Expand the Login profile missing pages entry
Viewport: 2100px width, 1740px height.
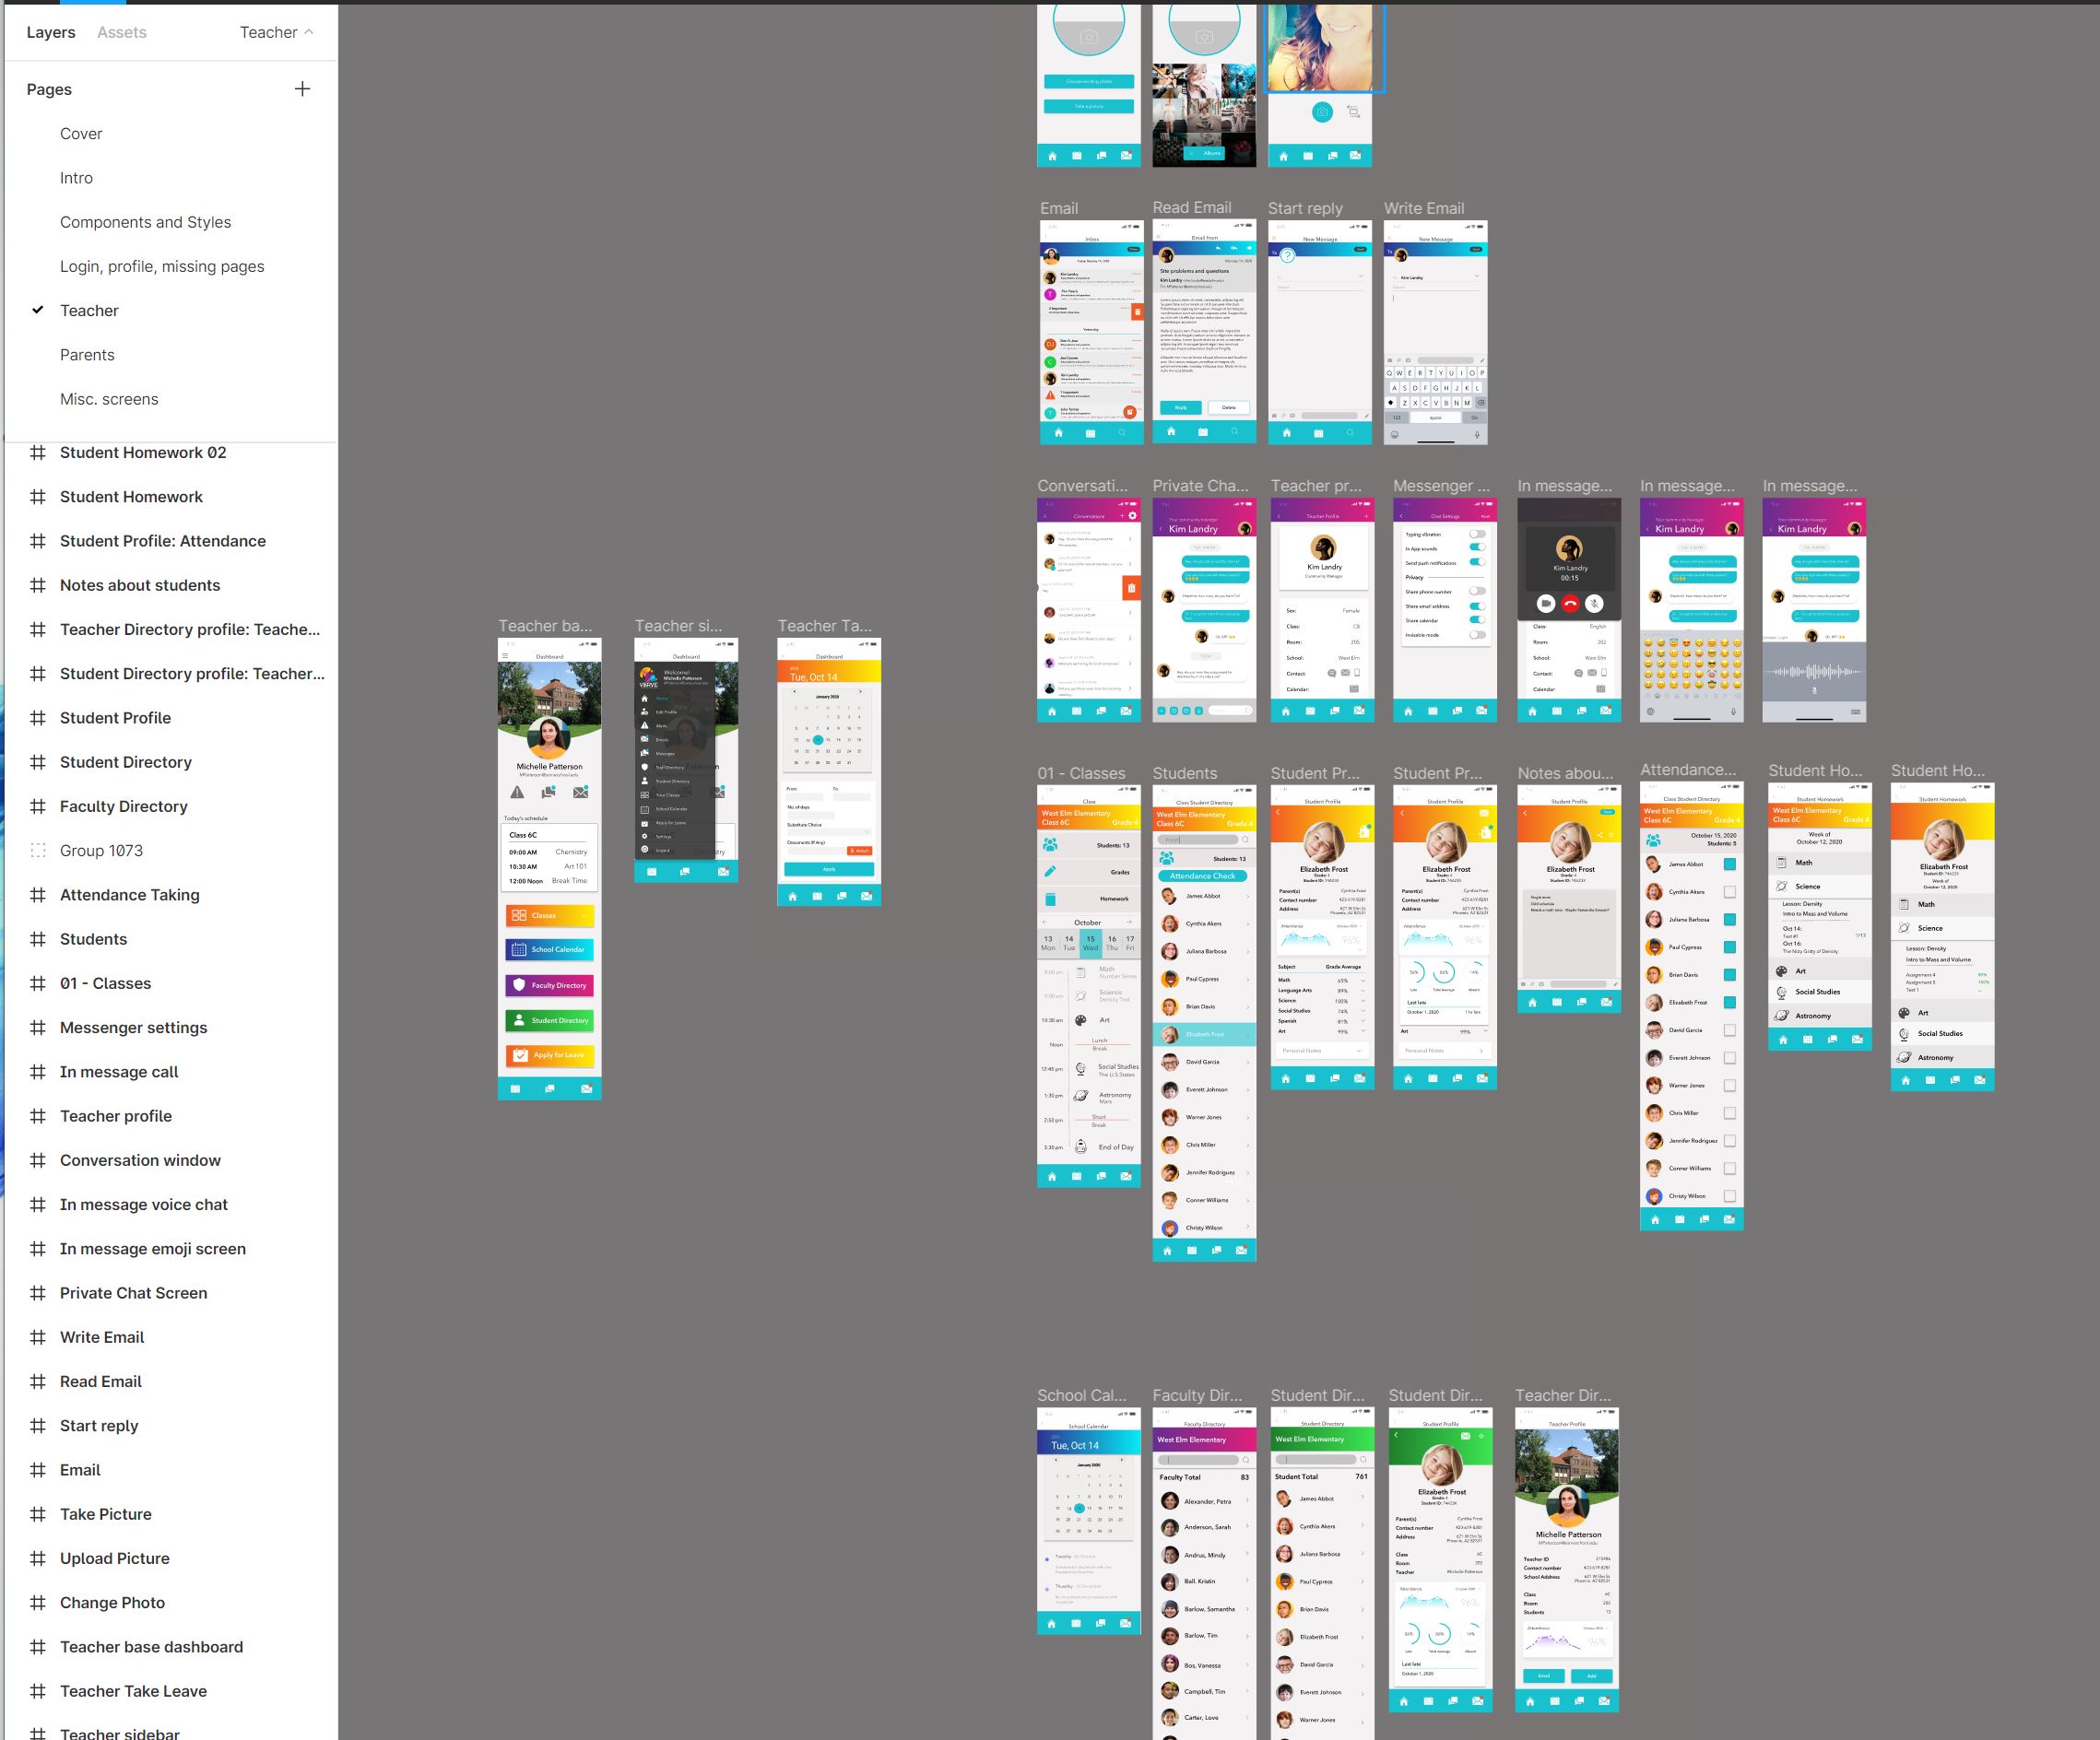[162, 265]
